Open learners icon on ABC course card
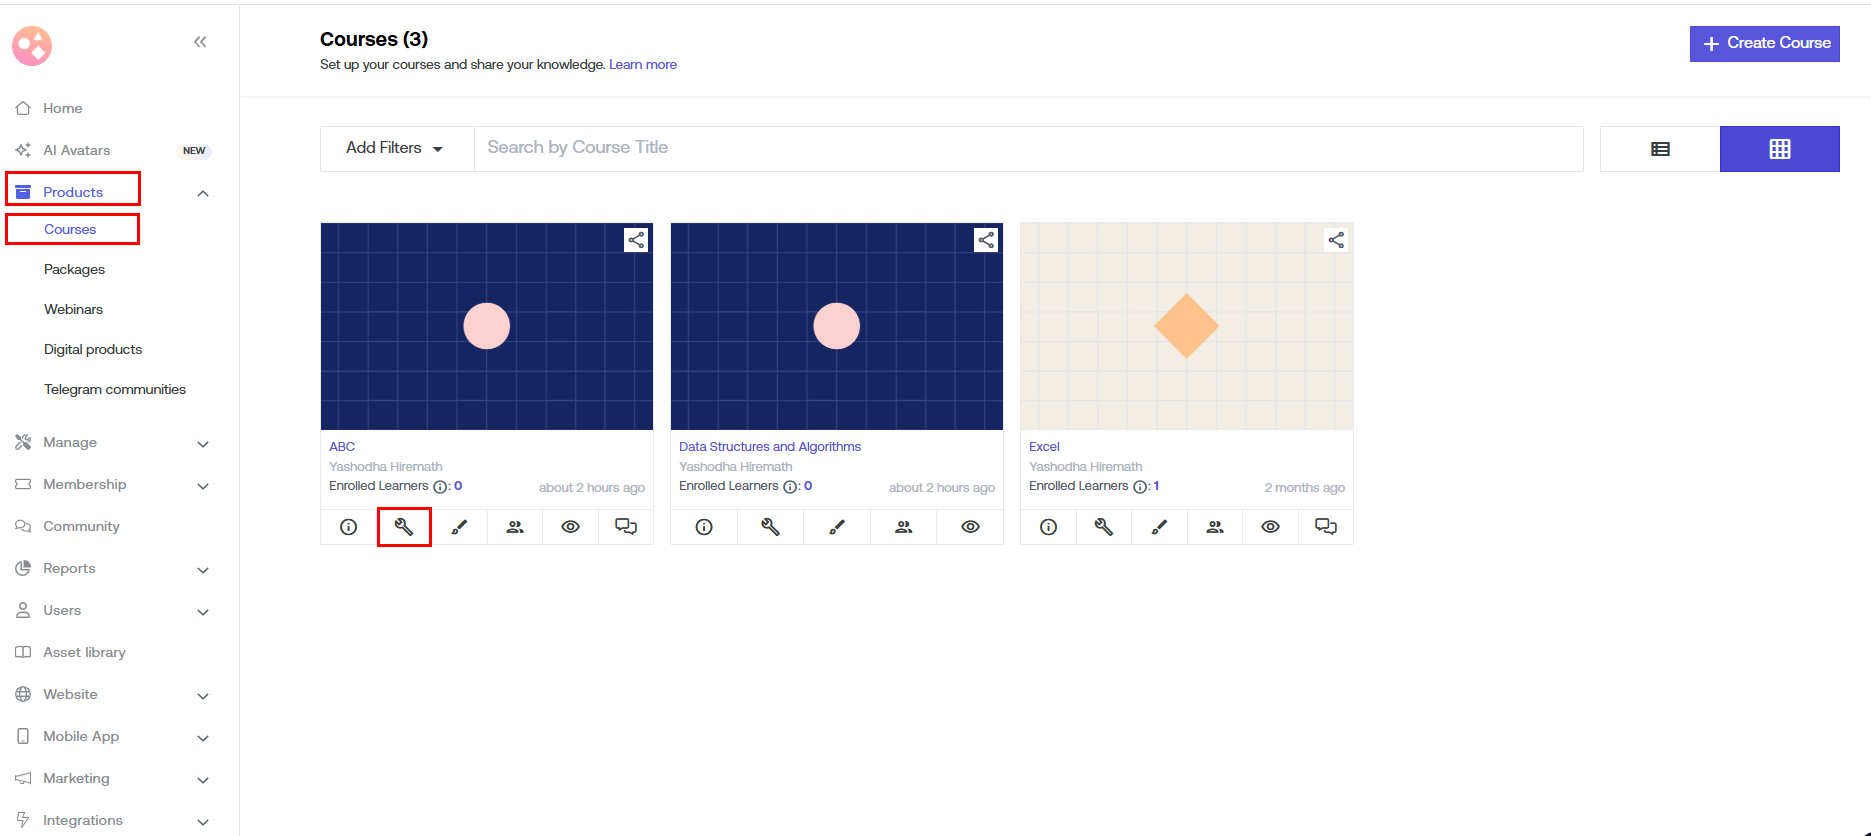Viewport: 1871px width, 836px height. click(x=515, y=527)
